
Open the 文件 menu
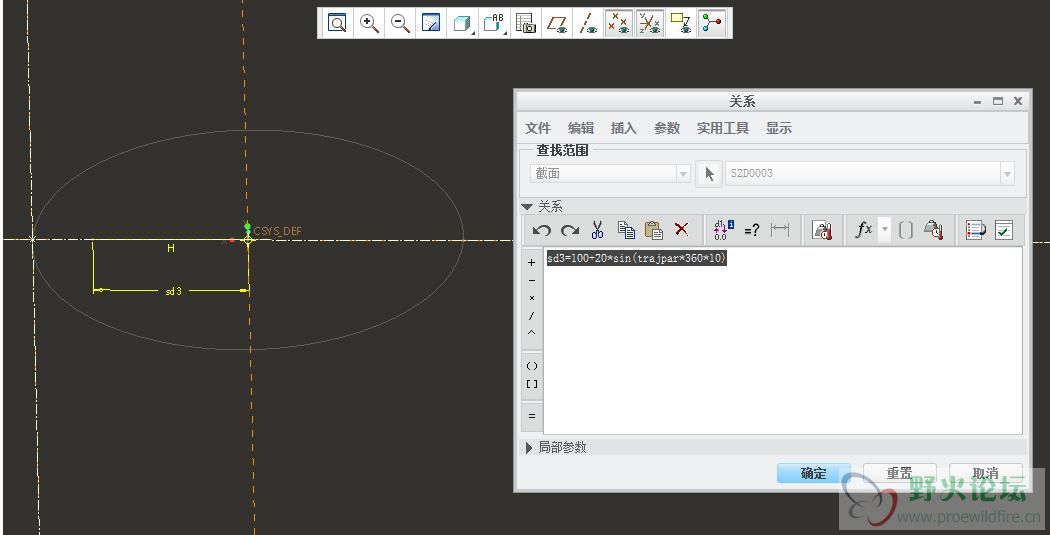point(538,128)
